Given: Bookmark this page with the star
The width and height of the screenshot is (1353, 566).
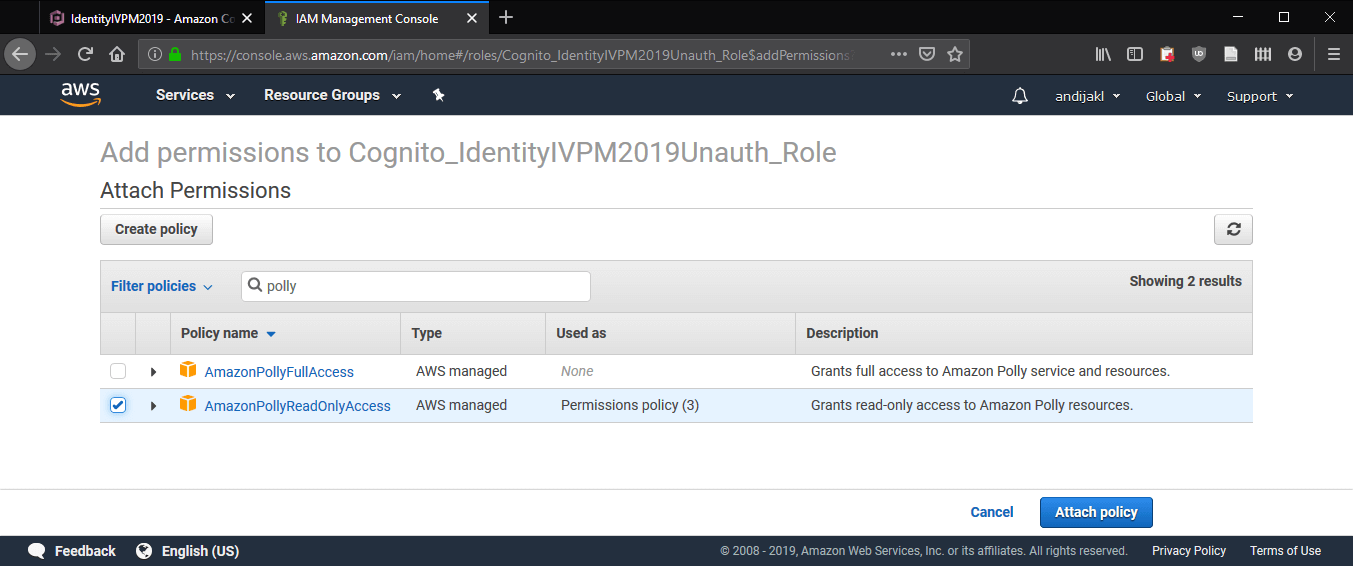Looking at the screenshot, I should 955,54.
